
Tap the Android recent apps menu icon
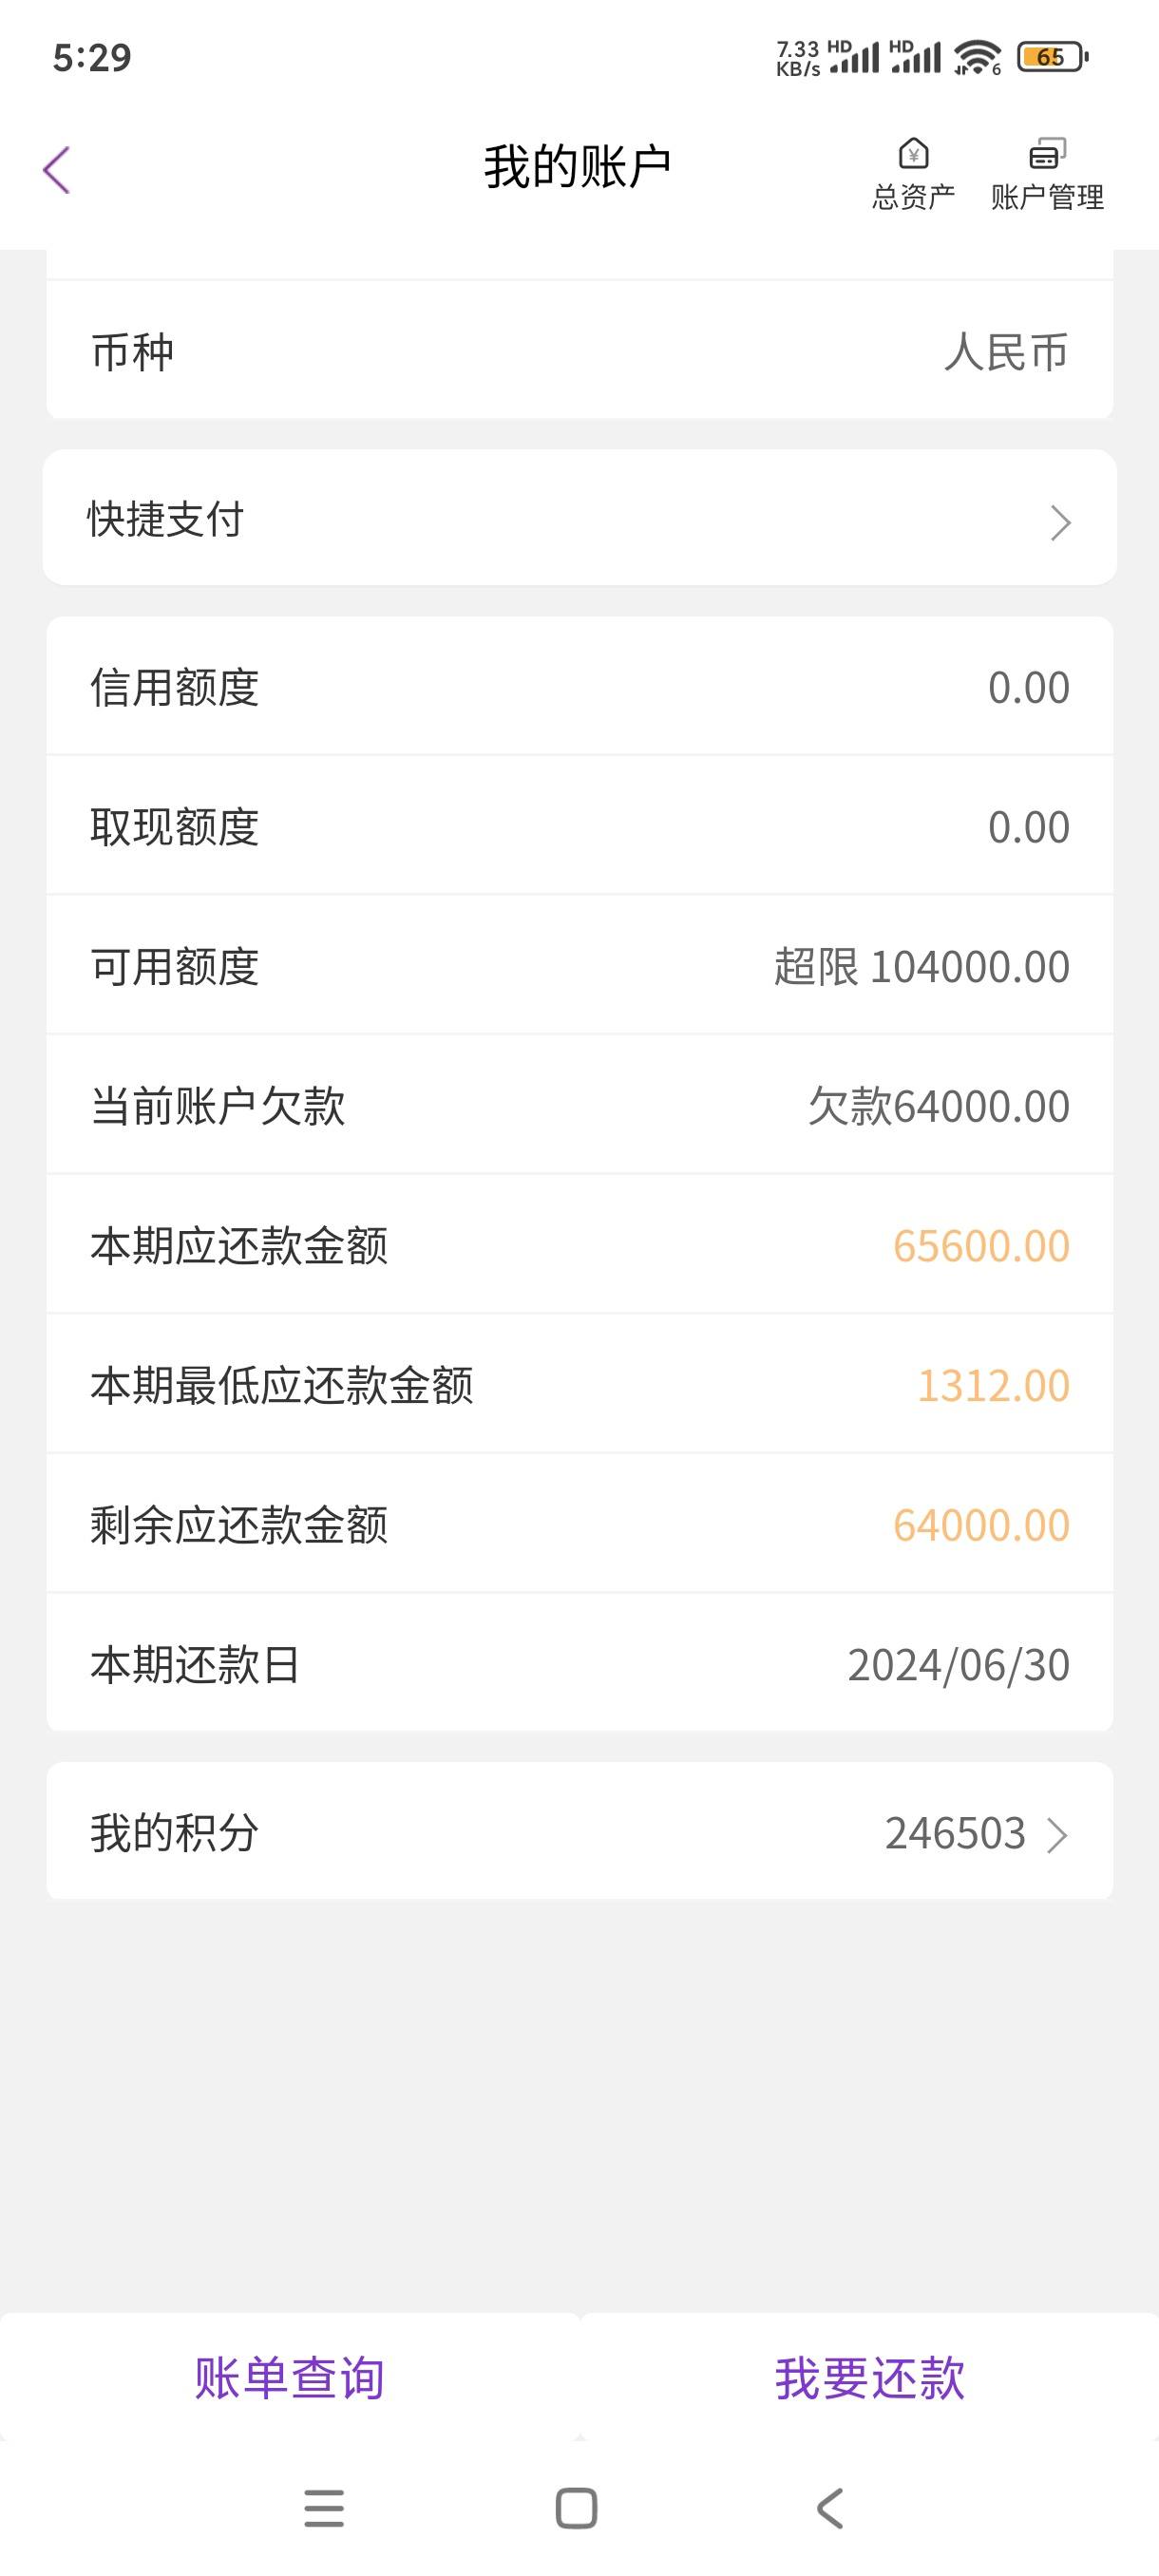[x=324, y=2508]
